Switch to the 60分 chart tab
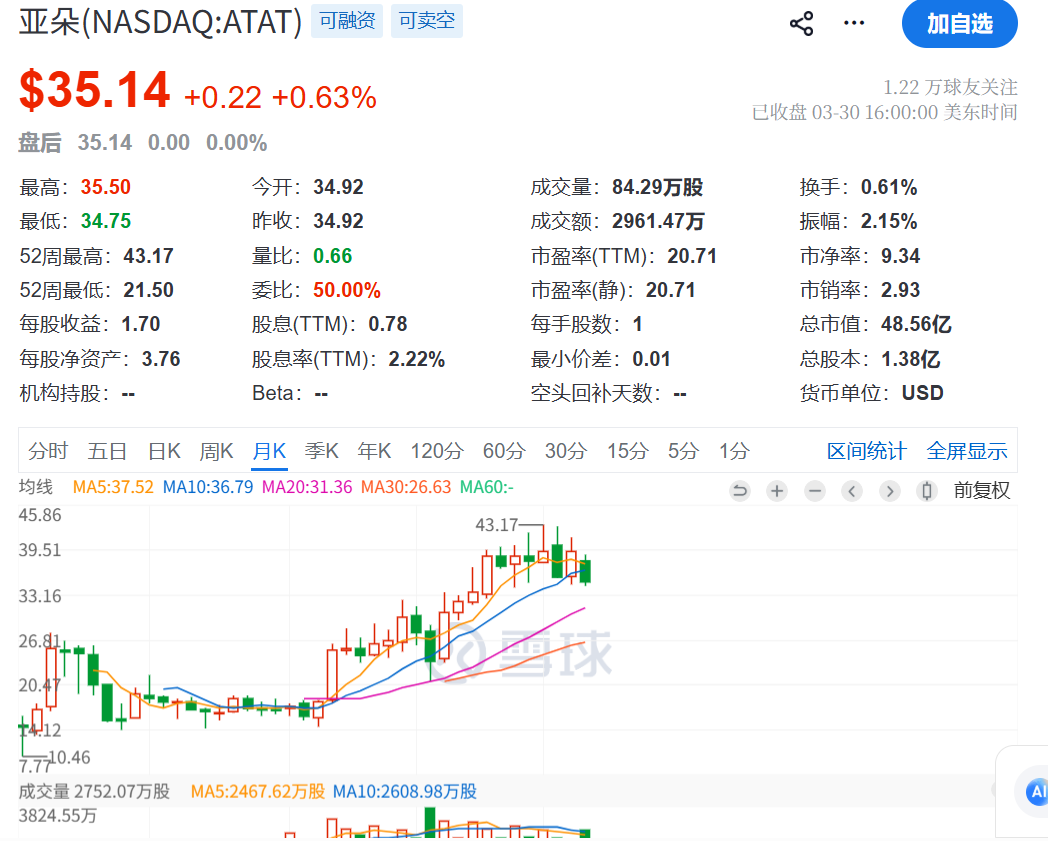This screenshot has width=1048, height=841. coord(504,451)
